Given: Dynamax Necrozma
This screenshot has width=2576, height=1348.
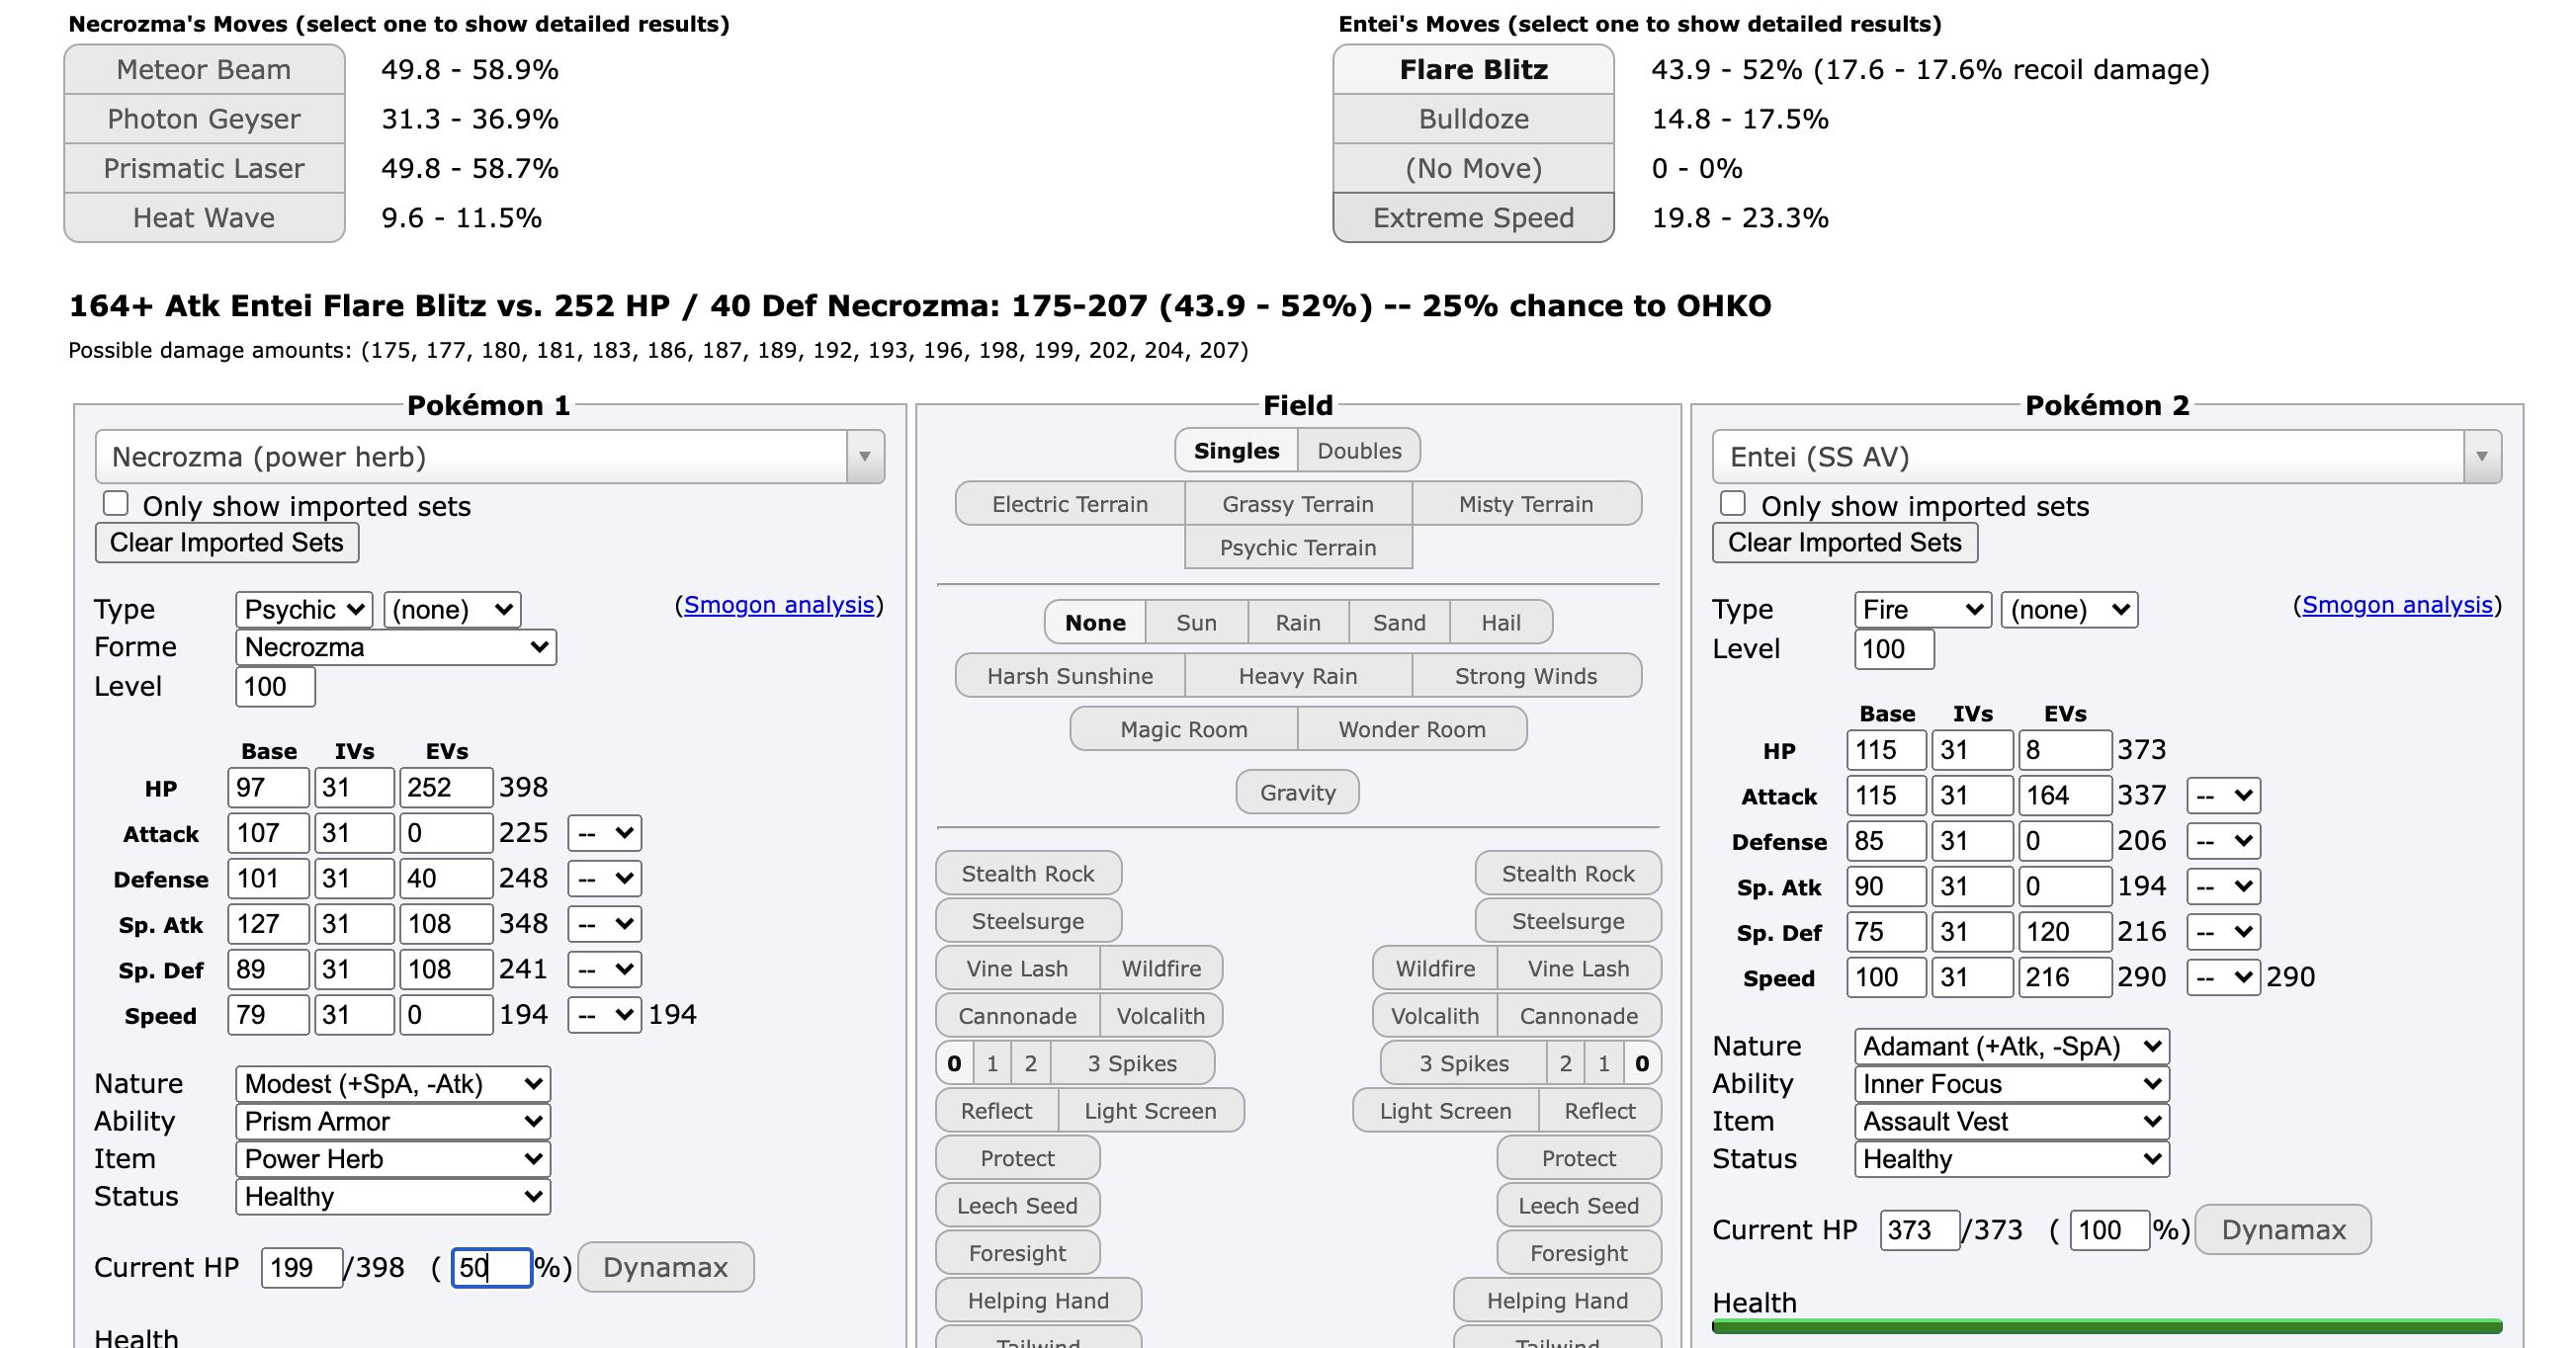Looking at the screenshot, I should tap(666, 1267).
